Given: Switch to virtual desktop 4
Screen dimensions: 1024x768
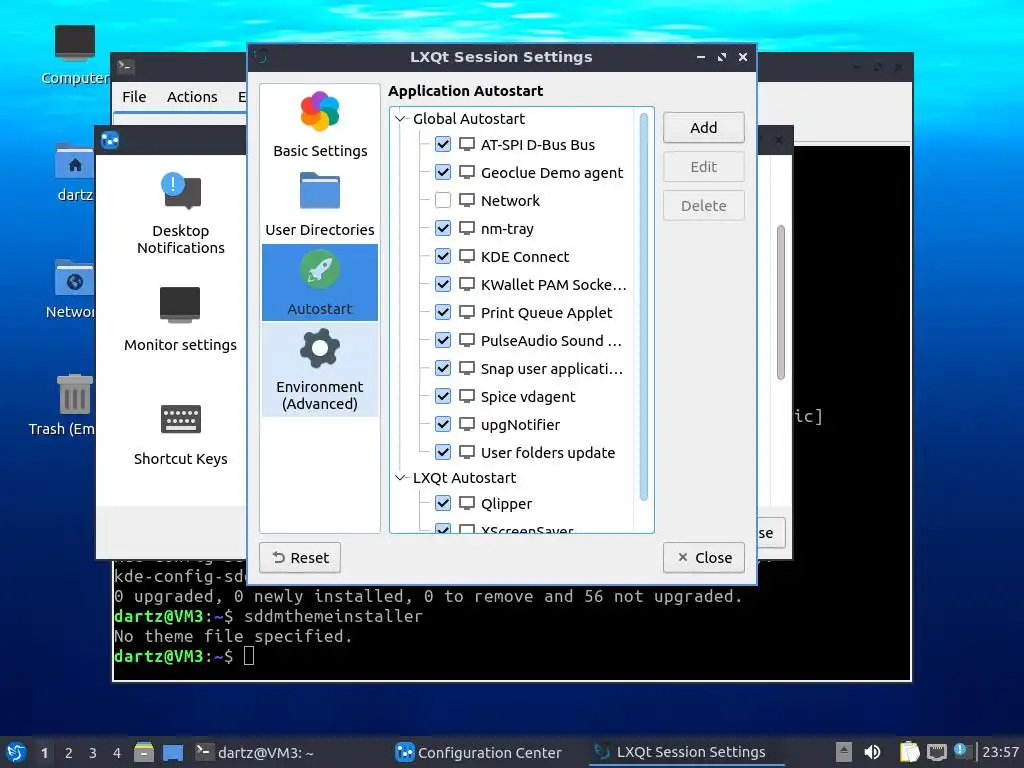Looking at the screenshot, I should tap(117, 753).
